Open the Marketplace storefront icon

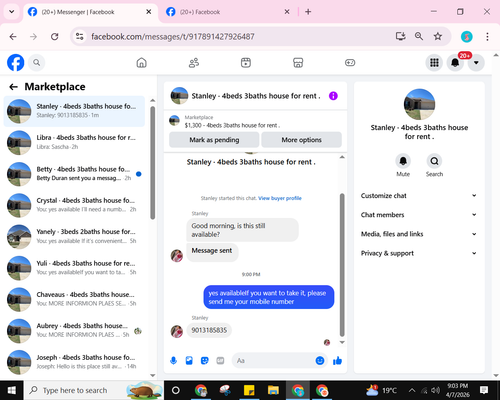[298, 63]
